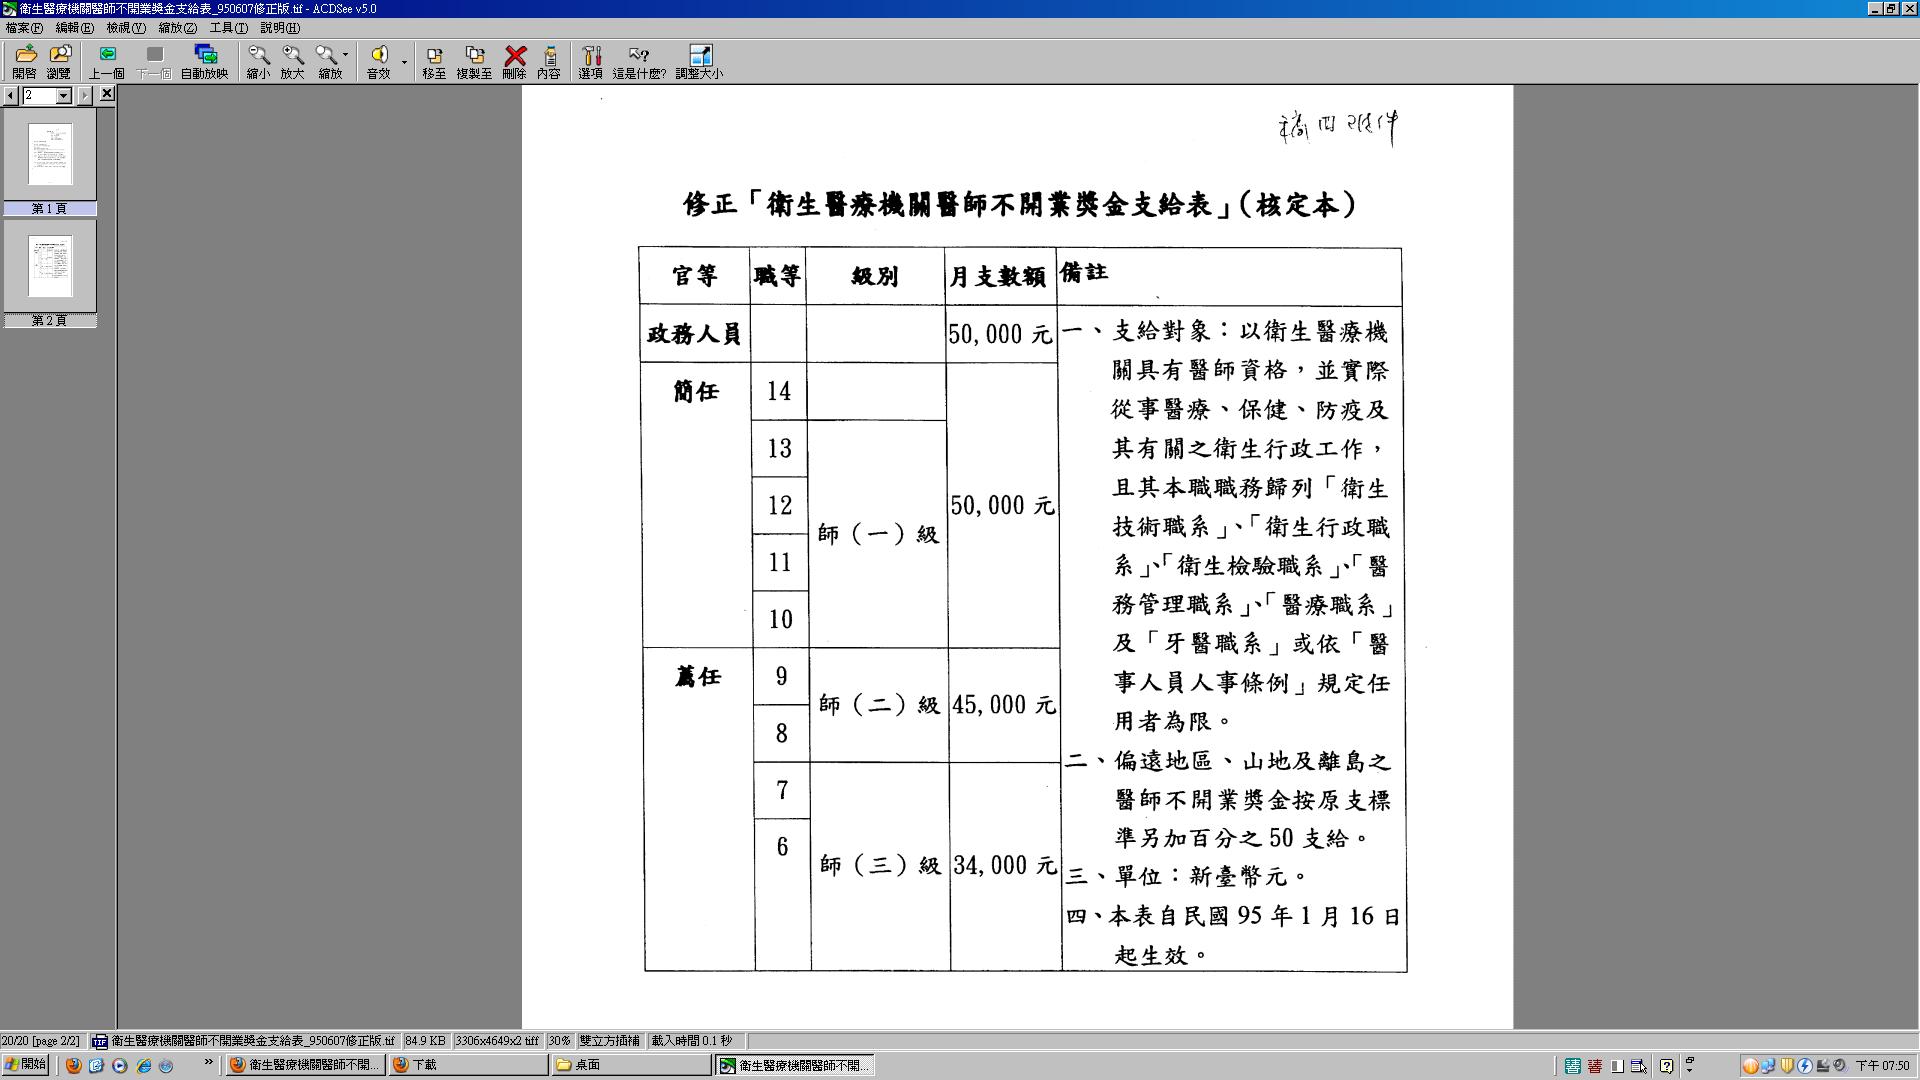Screen dimensions: 1920x1080
Task: Open the 縮放(Z) menu
Action: (178, 28)
